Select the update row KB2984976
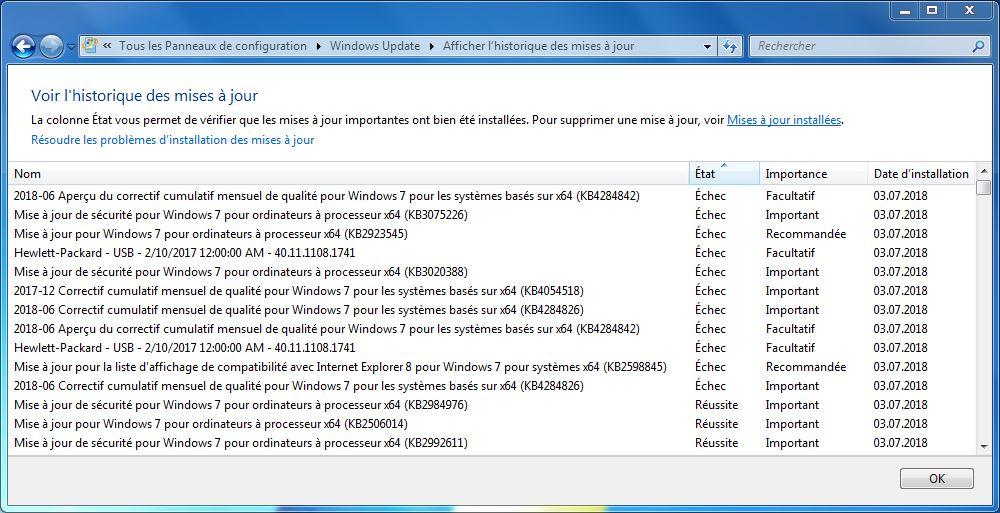This screenshot has width=1000, height=513. point(491,405)
